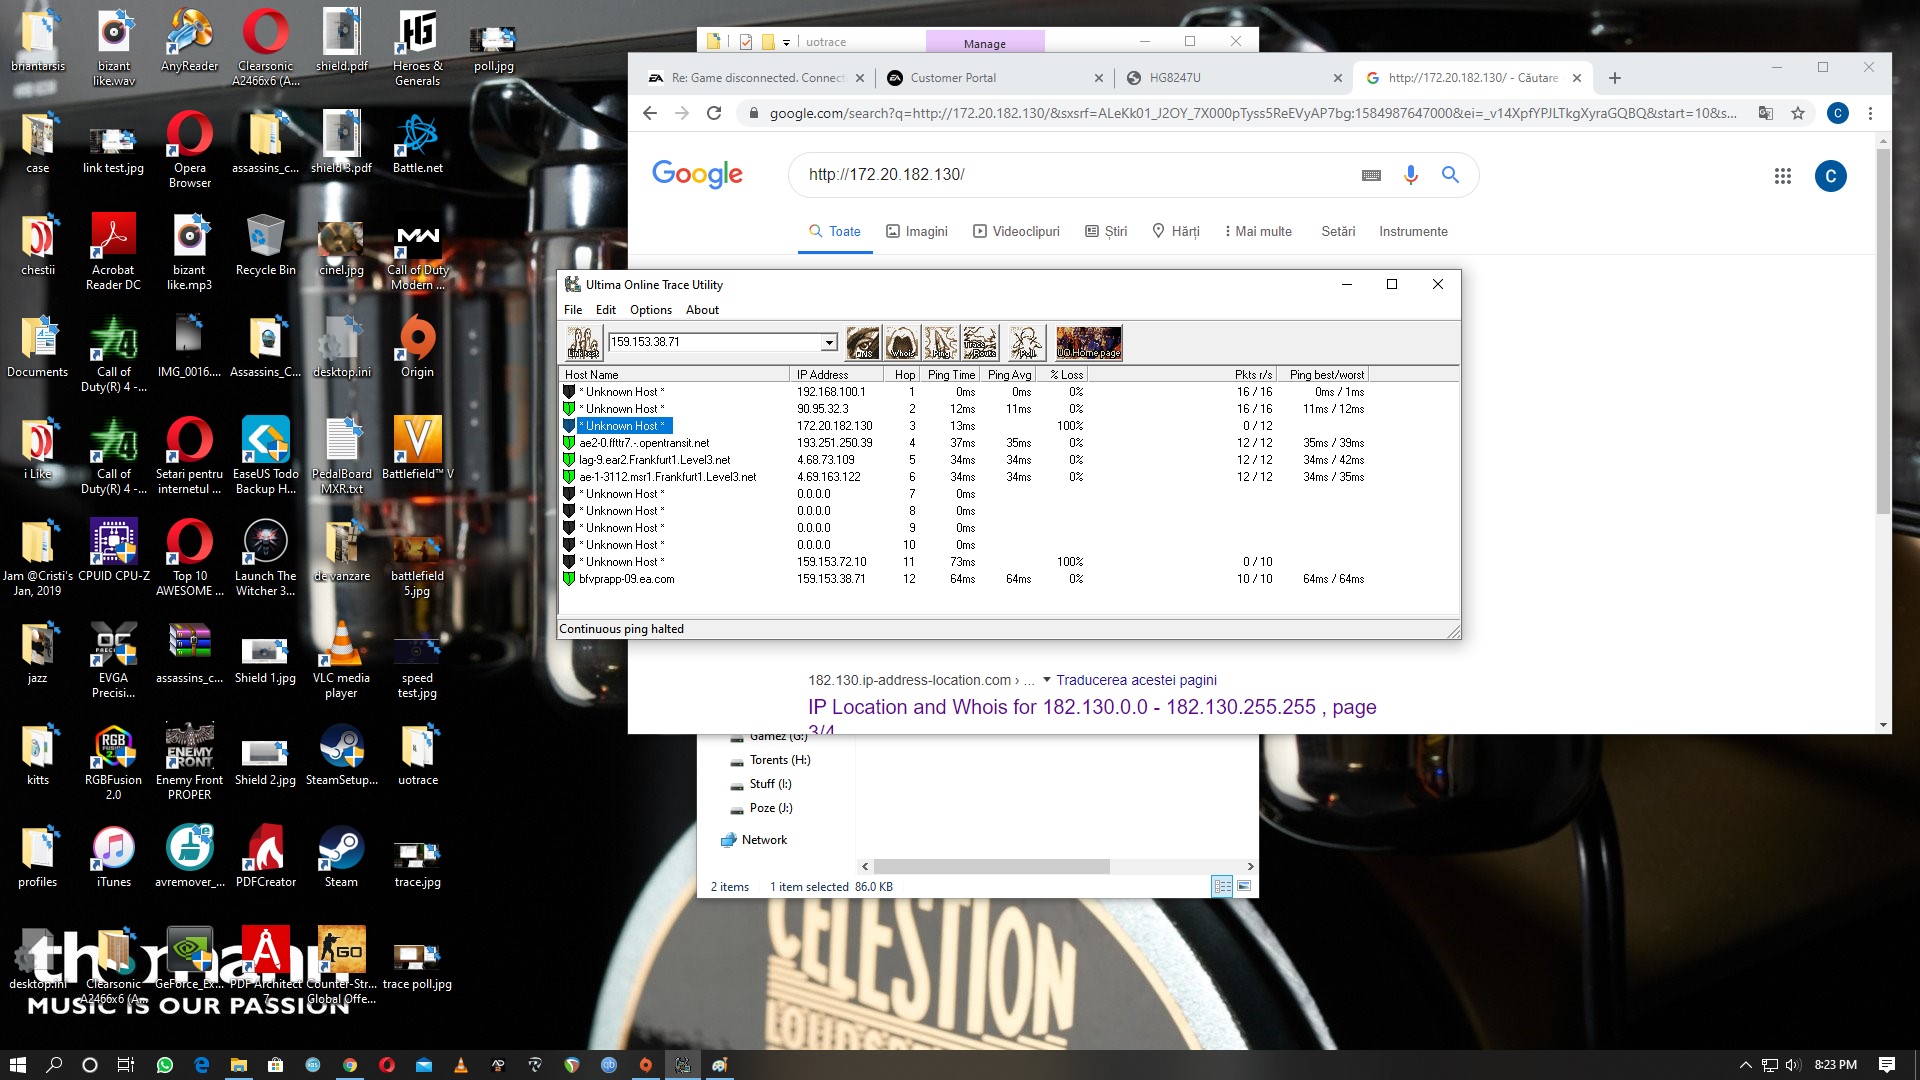1920x1080 pixels.
Task: Click the voice search microphone icon
Action: coord(1411,175)
